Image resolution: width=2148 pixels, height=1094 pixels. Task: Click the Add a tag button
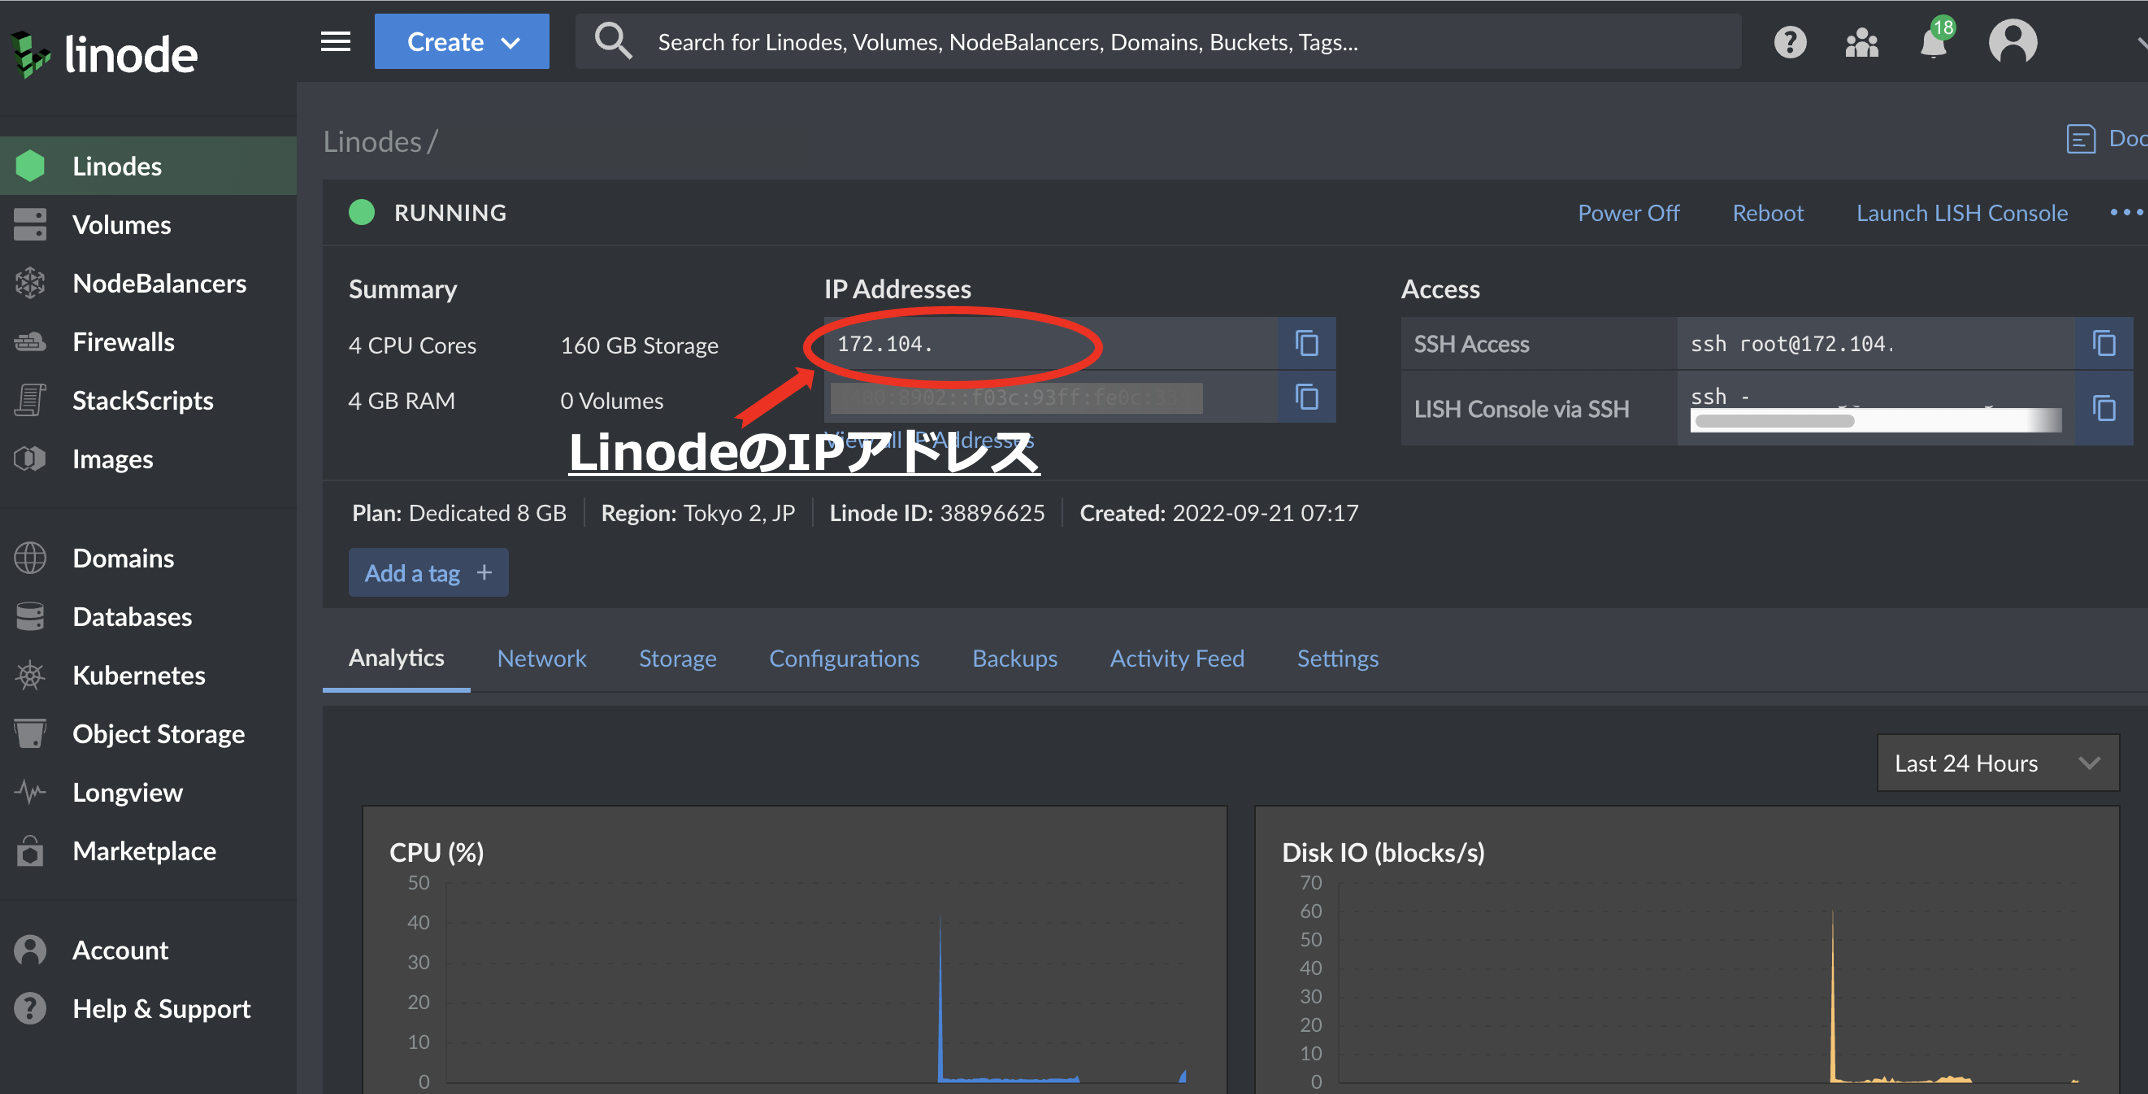pyautogui.click(x=428, y=573)
